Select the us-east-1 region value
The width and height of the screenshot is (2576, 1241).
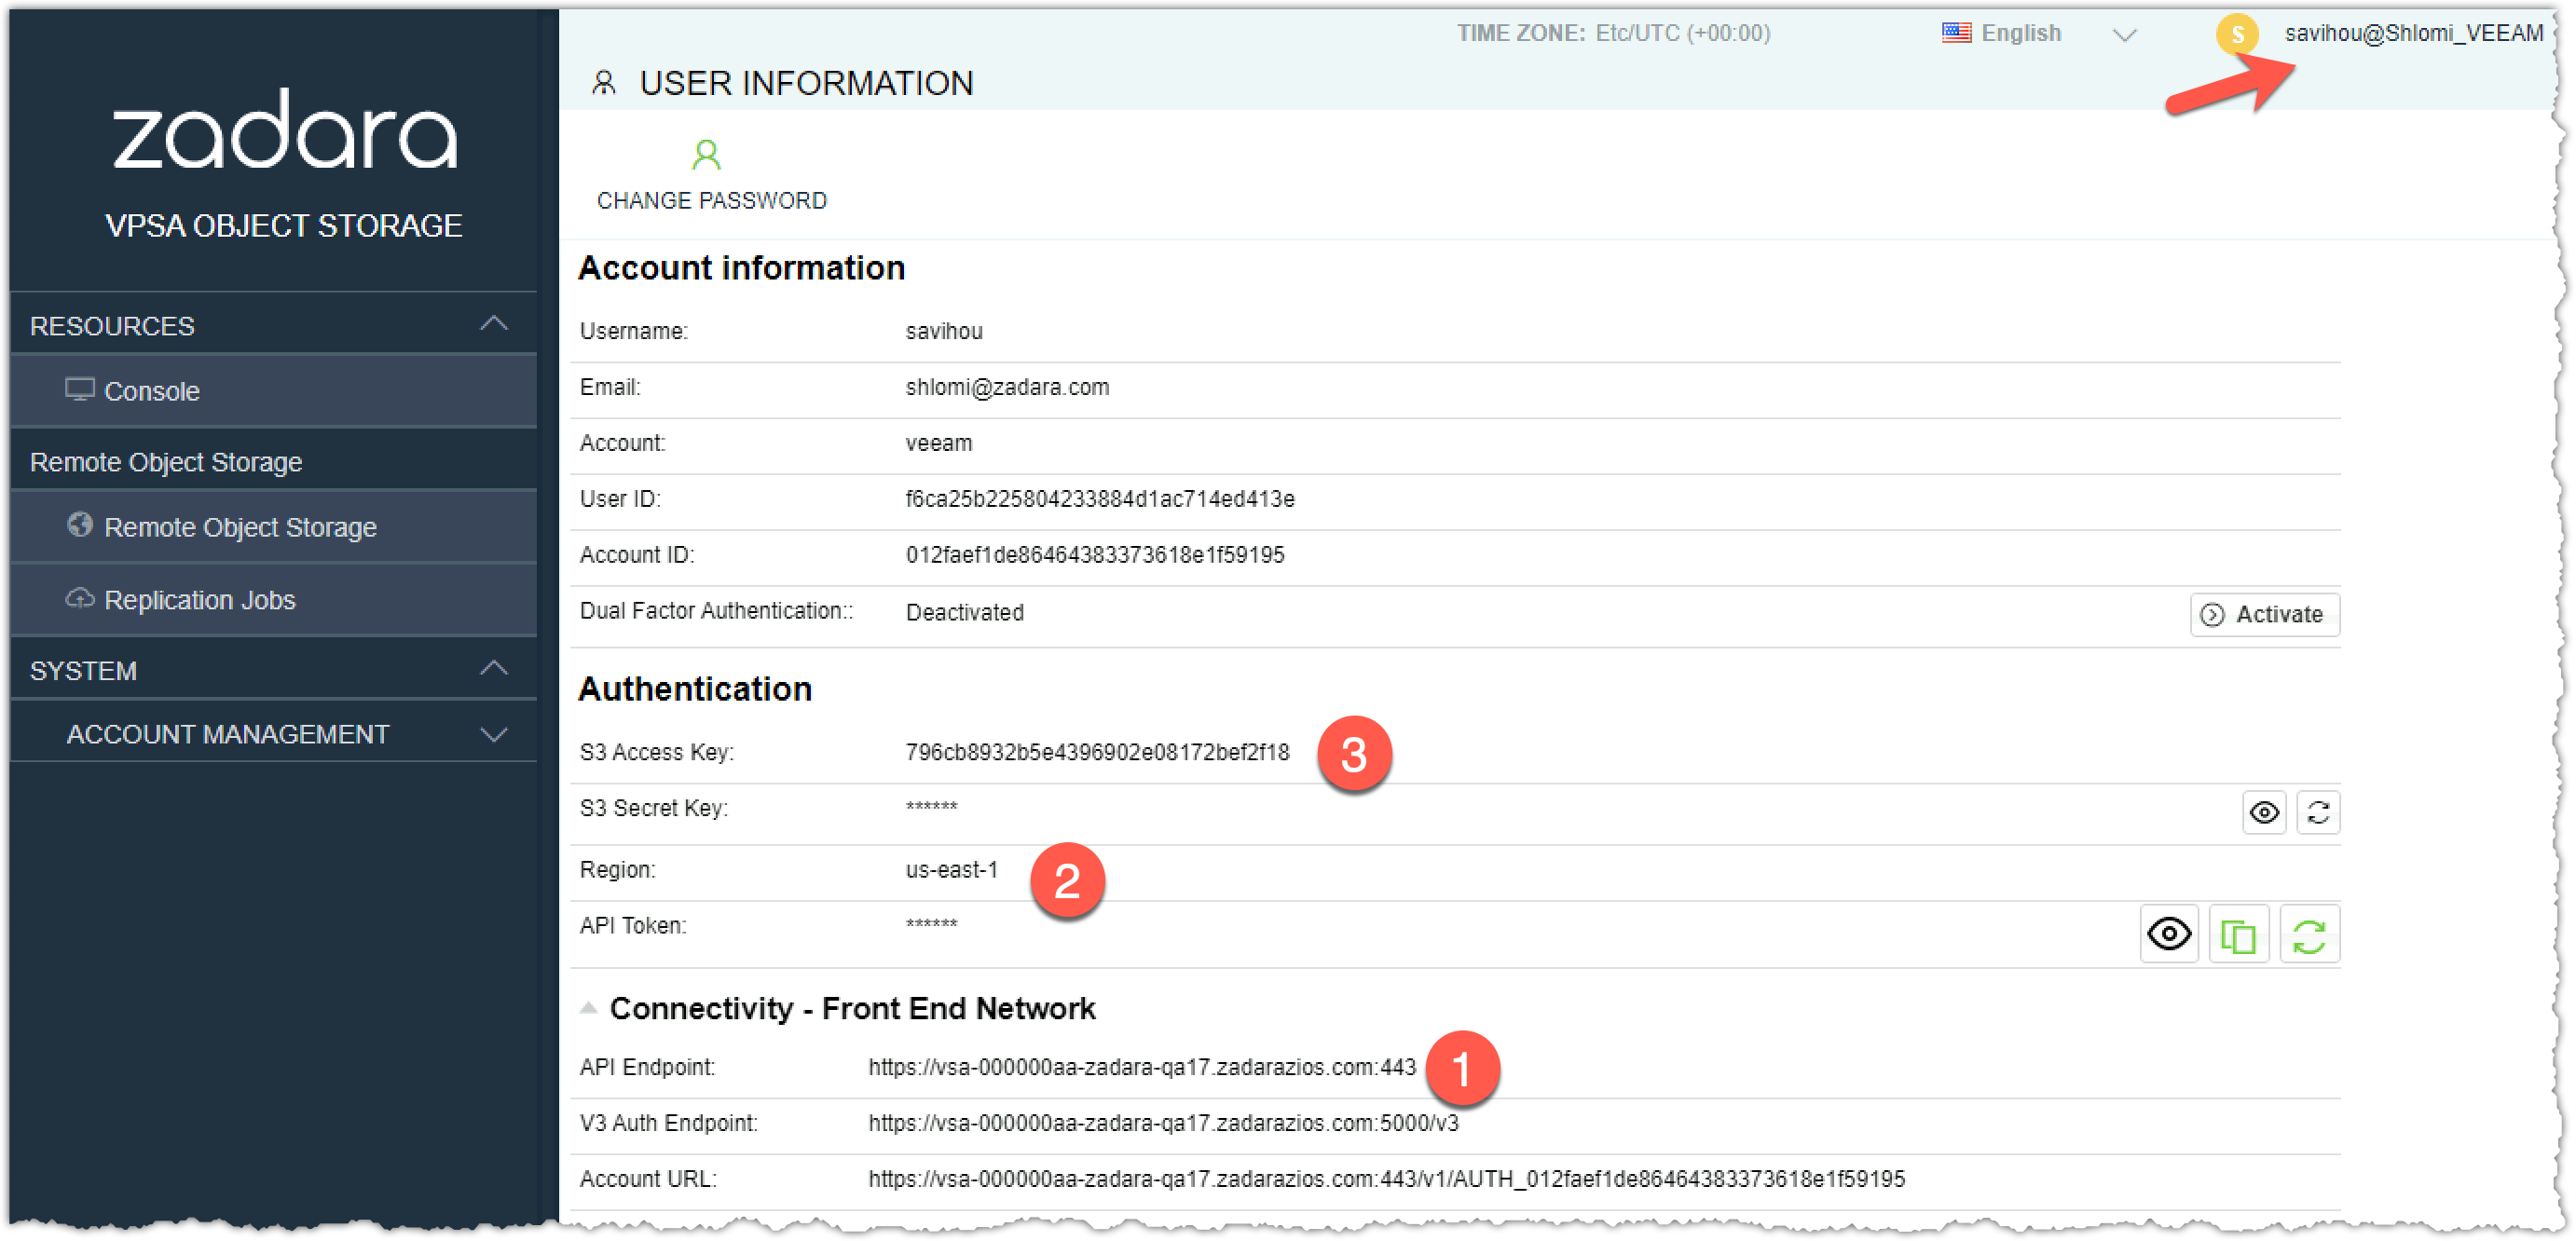pyautogui.click(x=951, y=870)
